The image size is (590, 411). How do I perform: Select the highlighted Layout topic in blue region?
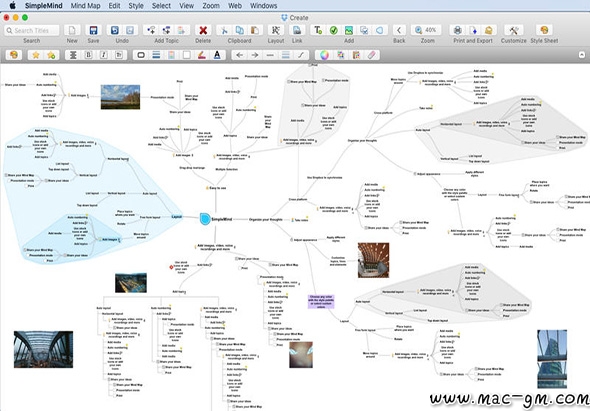pyautogui.click(x=176, y=217)
